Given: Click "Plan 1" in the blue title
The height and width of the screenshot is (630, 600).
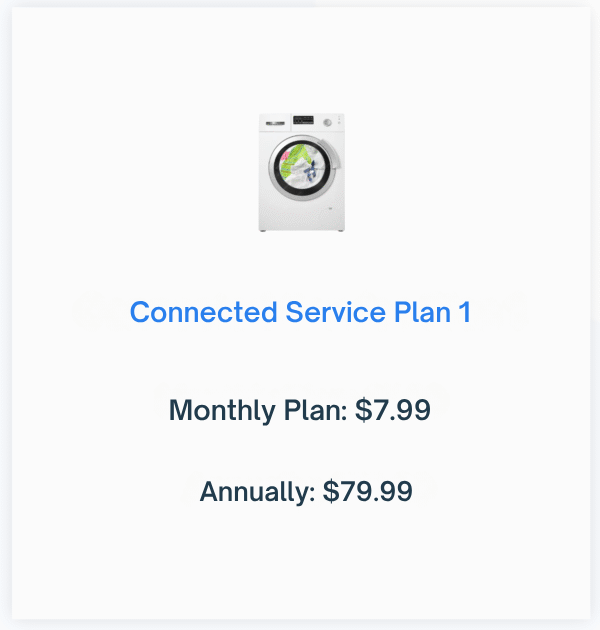Looking at the screenshot, I should tap(432, 312).
